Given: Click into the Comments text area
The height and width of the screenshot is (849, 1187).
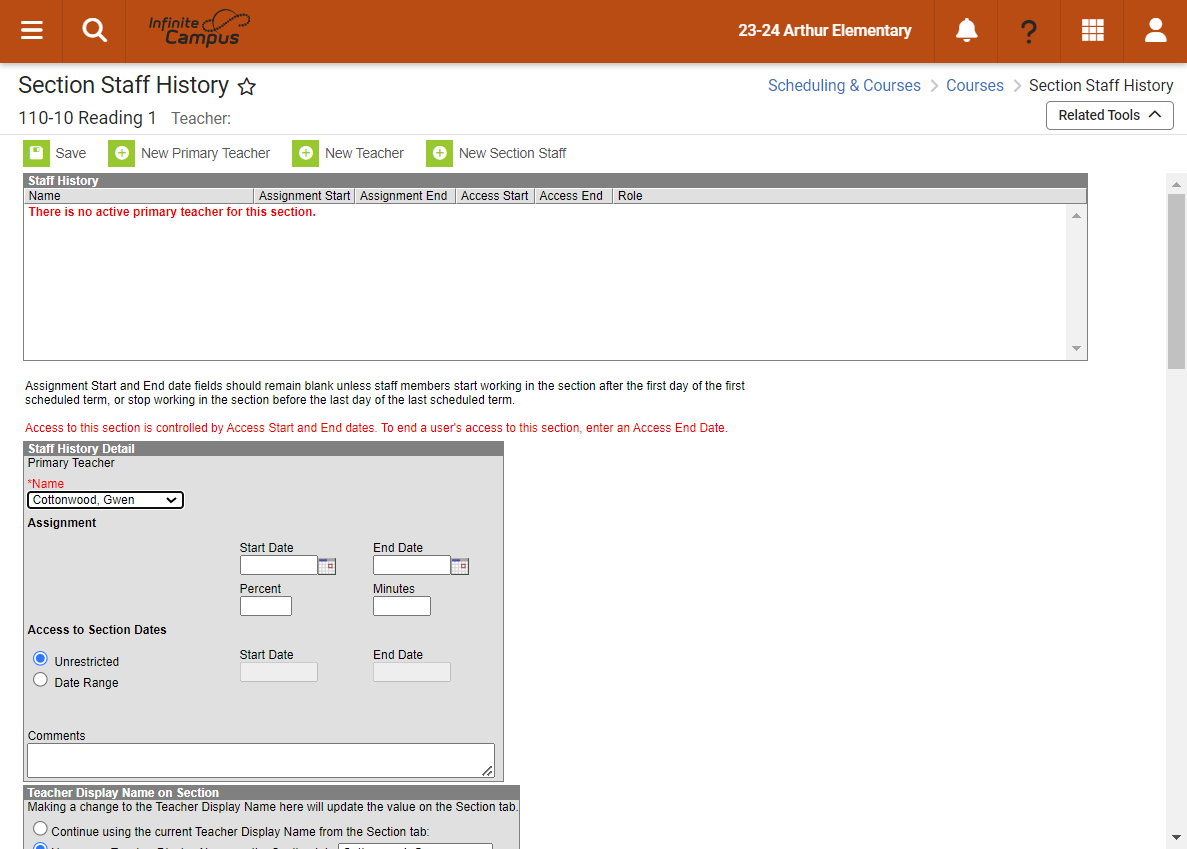Looking at the screenshot, I should pyautogui.click(x=260, y=760).
